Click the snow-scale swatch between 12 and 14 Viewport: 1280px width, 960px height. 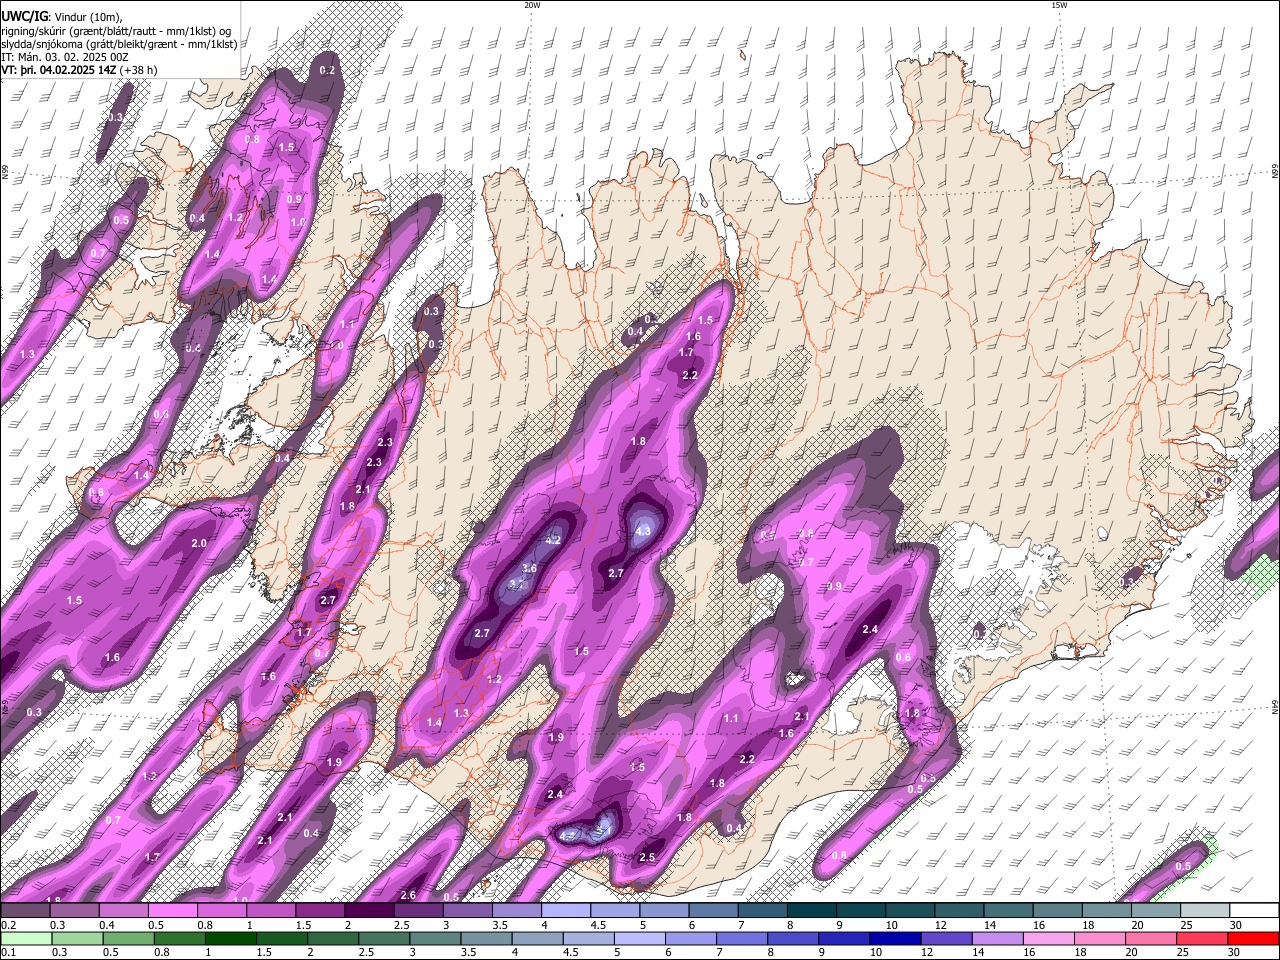[x=959, y=911]
